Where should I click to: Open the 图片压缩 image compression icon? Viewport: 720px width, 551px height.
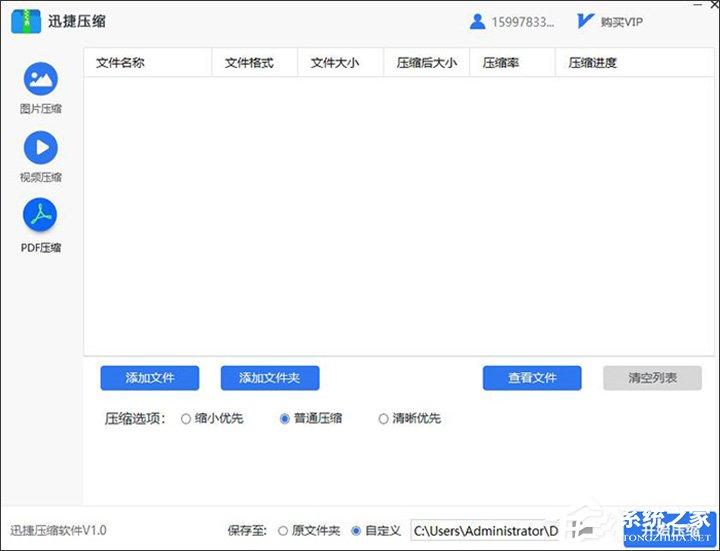point(40,79)
